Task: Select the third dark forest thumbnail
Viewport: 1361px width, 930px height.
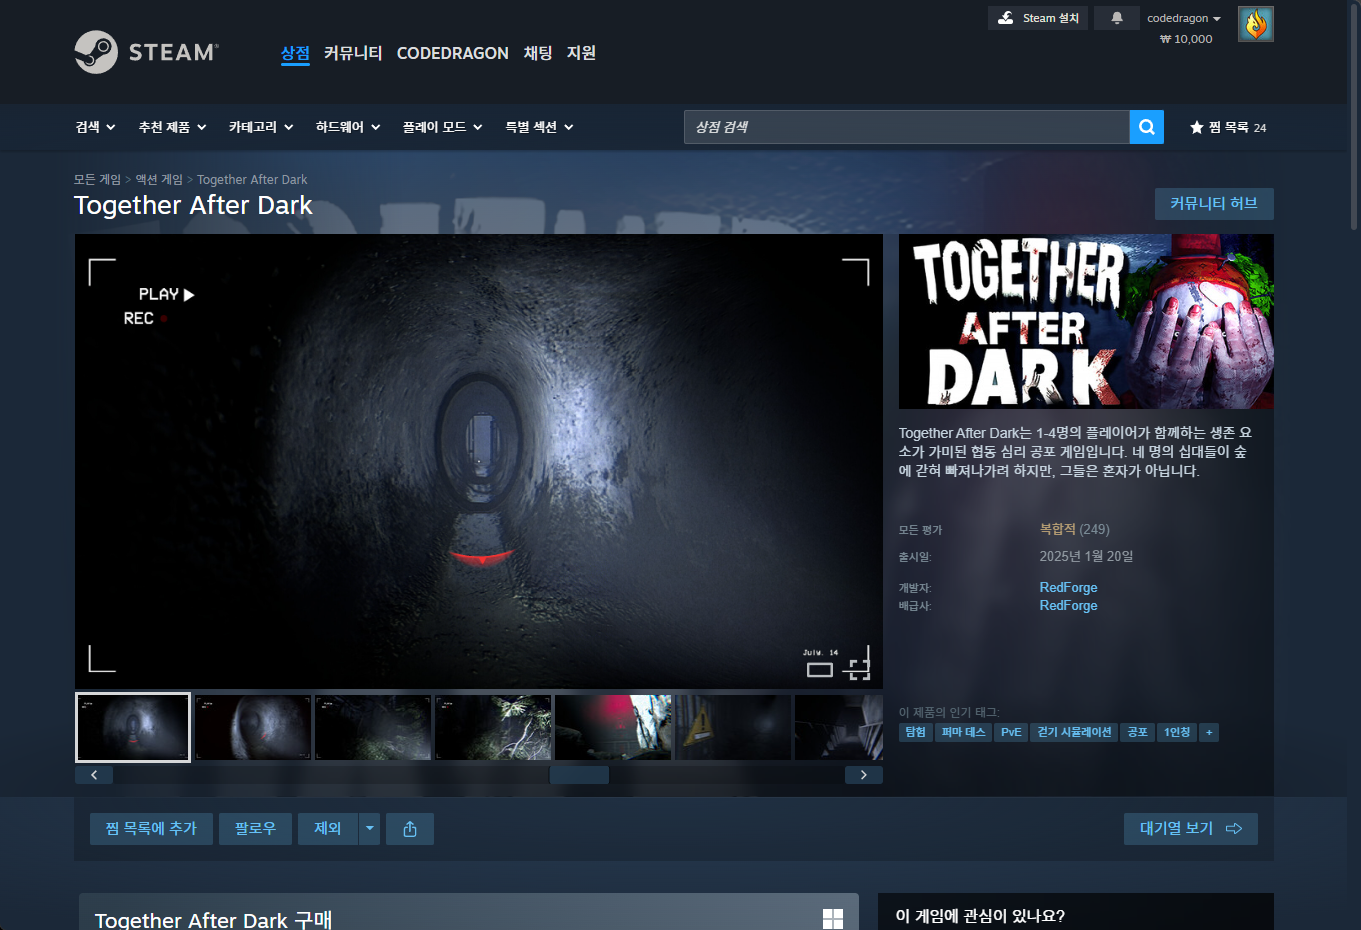Action: point(373,728)
